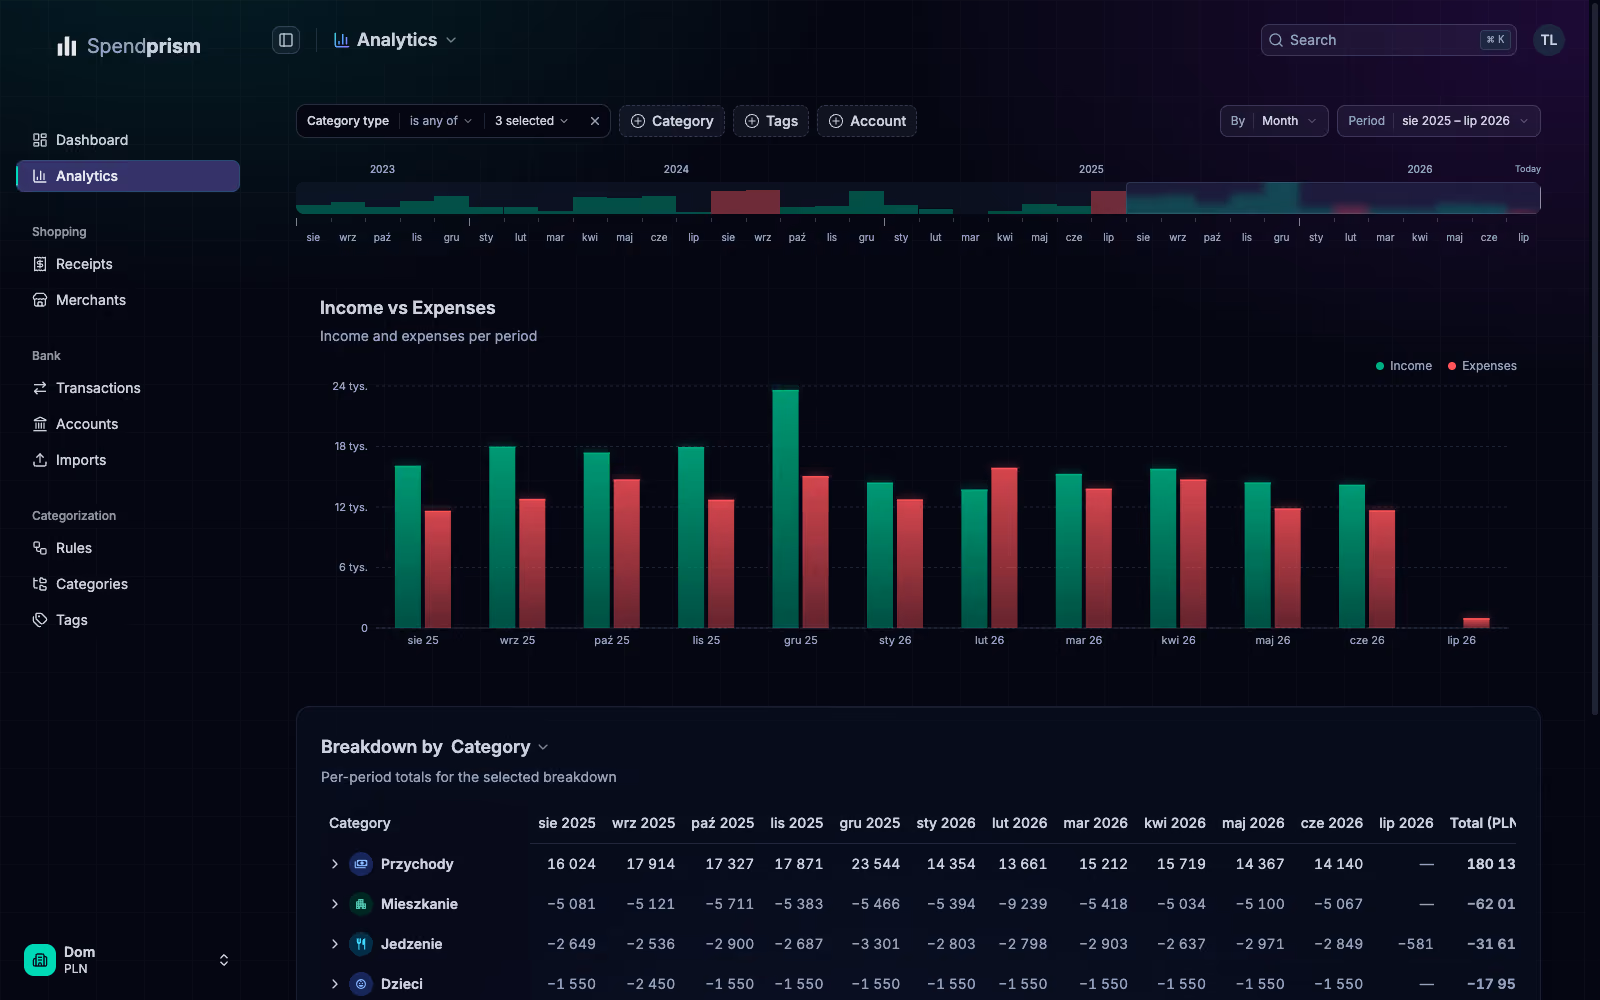Click the Dzieci value −2 450
Image resolution: width=1600 pixels, height=1000 pixels.
point(650,984)
